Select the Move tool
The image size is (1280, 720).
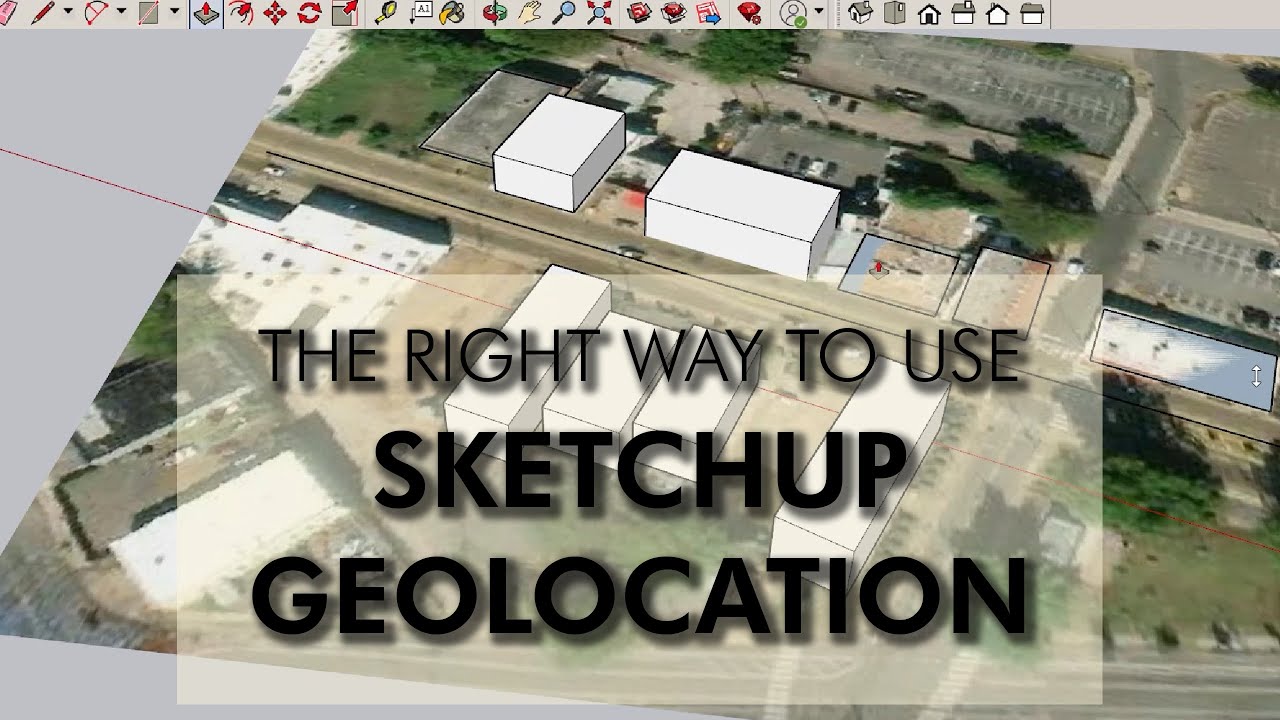pos(275,13)
